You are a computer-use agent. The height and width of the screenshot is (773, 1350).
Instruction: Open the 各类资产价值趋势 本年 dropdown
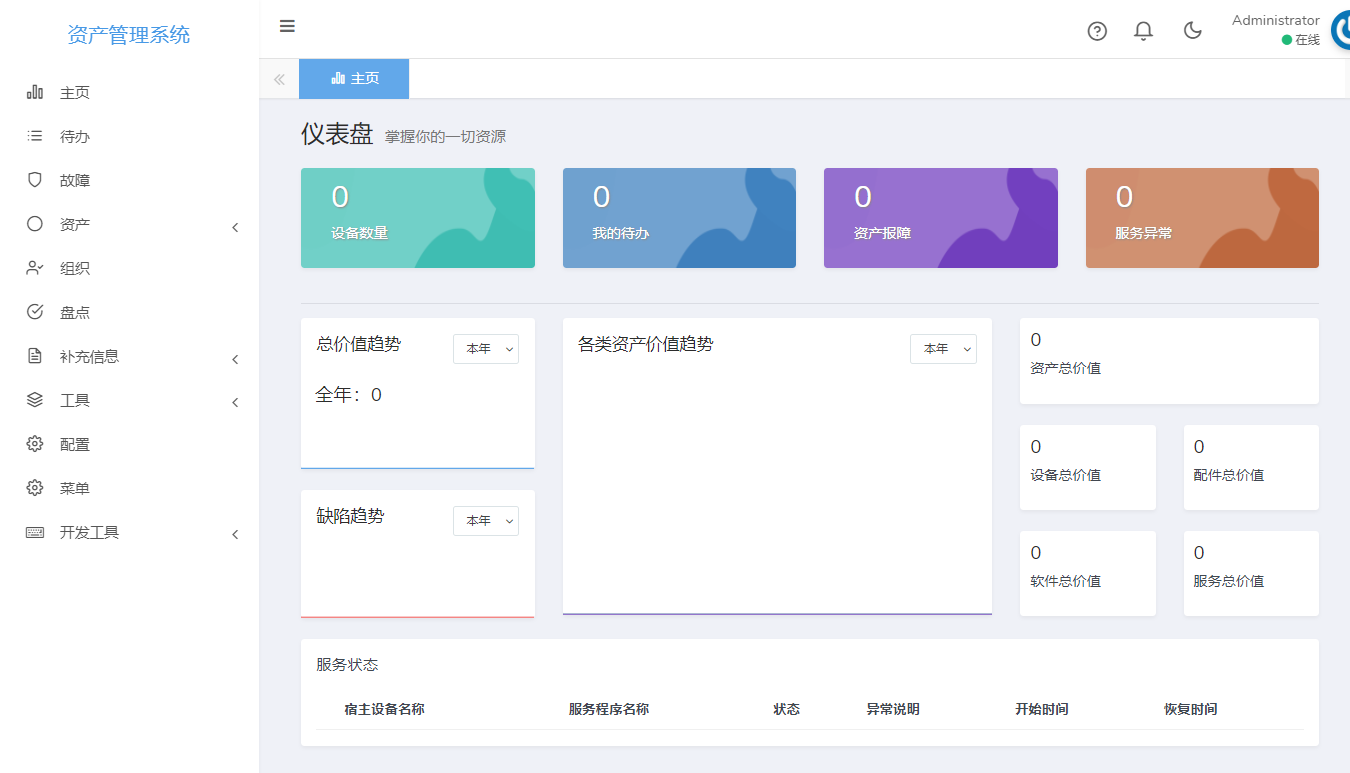coord(943,349)
